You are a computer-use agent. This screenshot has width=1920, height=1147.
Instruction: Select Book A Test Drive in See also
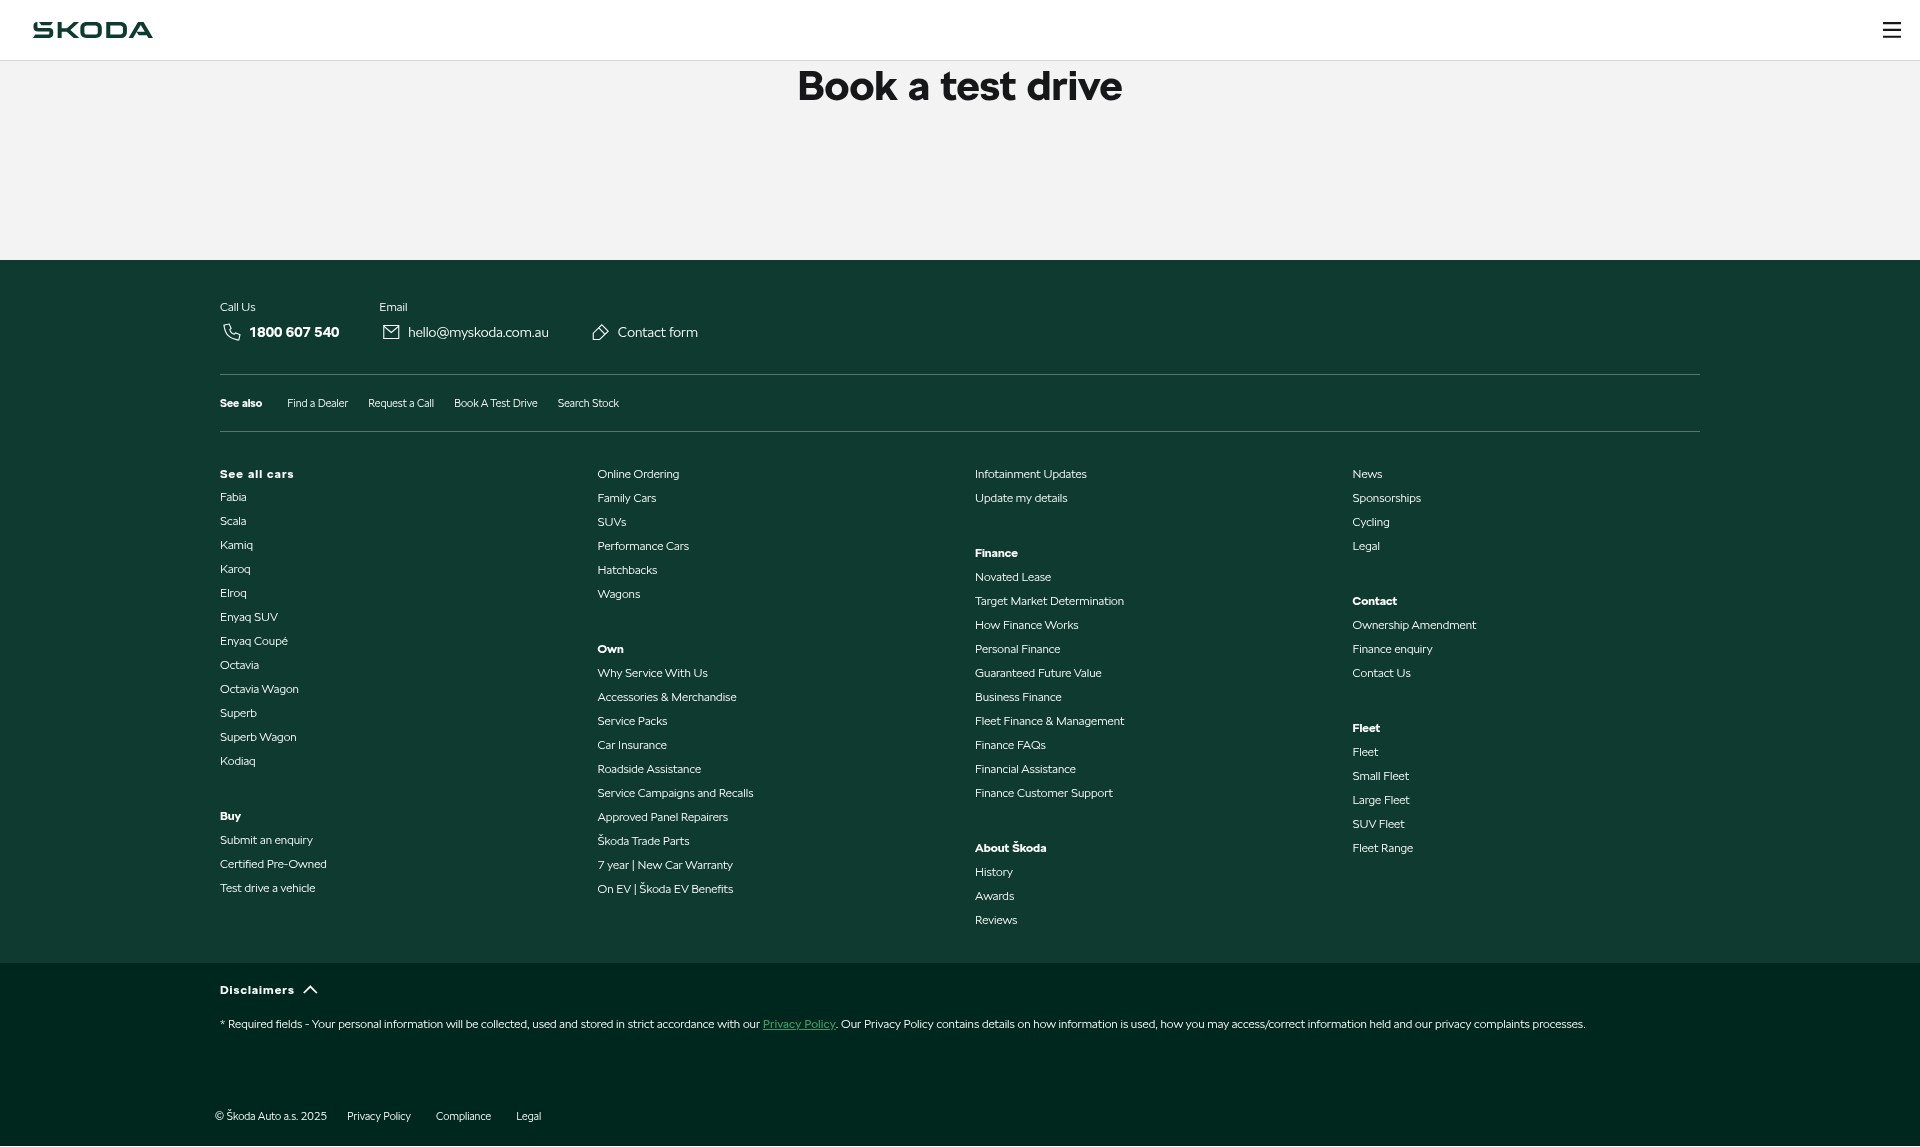[x=496, y=404]
